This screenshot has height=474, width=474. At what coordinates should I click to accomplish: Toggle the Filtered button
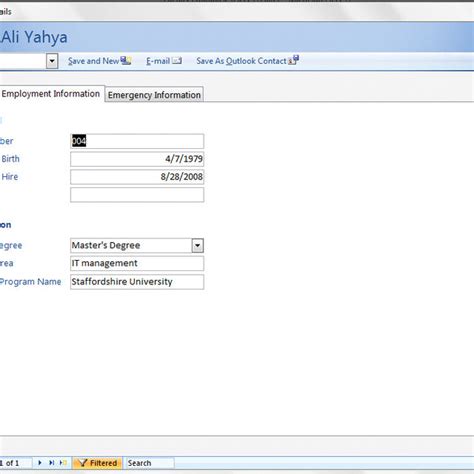pos(98,463)
